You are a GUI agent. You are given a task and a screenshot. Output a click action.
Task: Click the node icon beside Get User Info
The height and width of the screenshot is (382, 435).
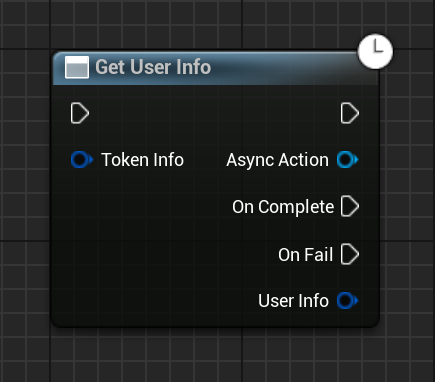(x=77, y=67)
